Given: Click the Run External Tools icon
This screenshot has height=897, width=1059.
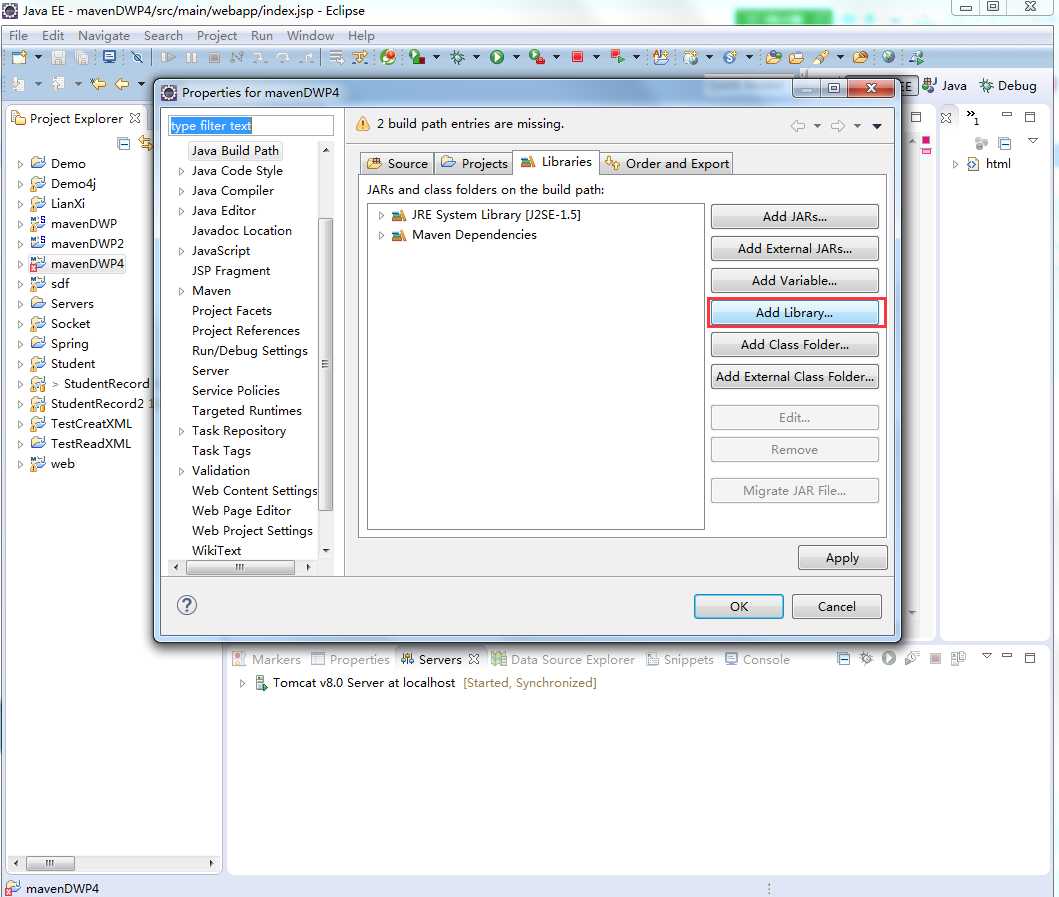Looking at the screenshot, I should pyautogui.click(x=537, y=57).
